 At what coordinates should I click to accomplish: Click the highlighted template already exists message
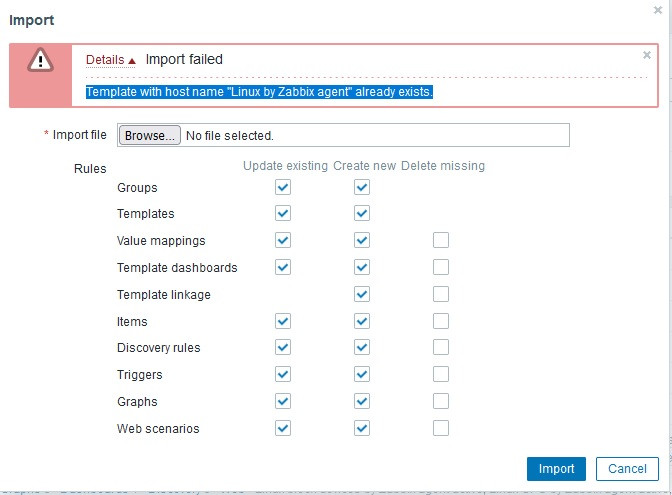259,92
